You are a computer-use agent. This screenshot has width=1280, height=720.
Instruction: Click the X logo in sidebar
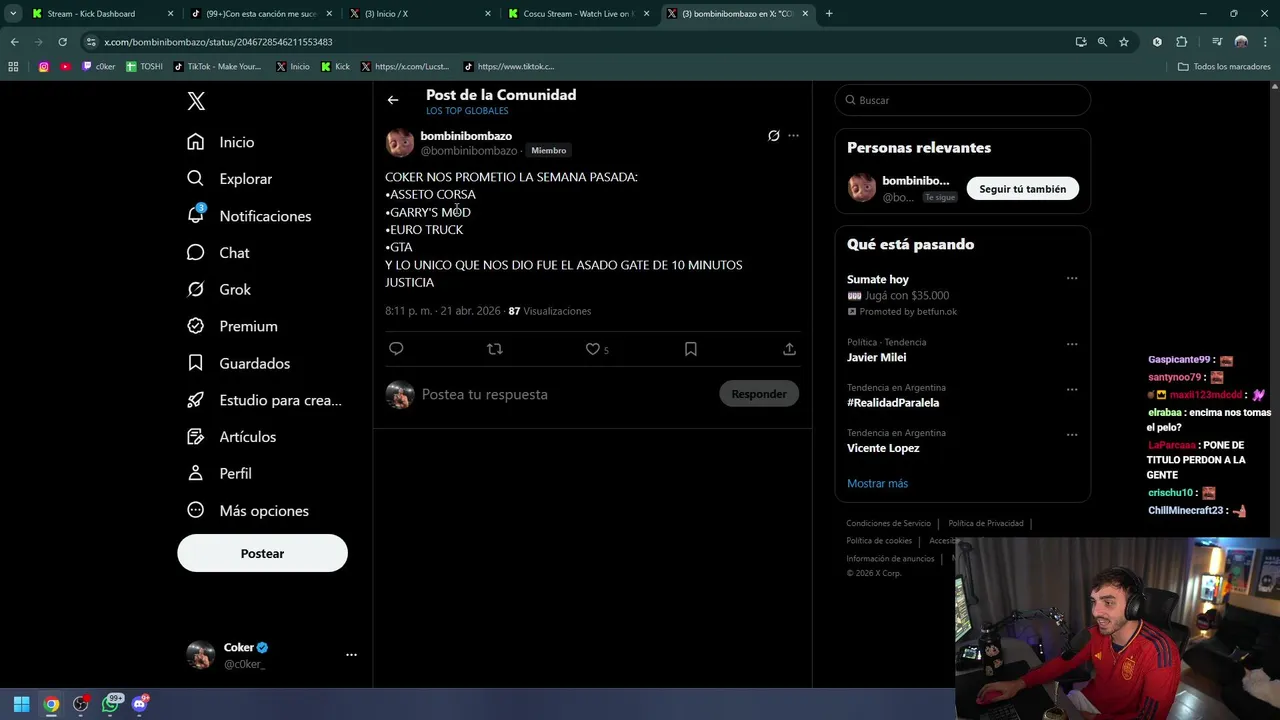point(196,101)
